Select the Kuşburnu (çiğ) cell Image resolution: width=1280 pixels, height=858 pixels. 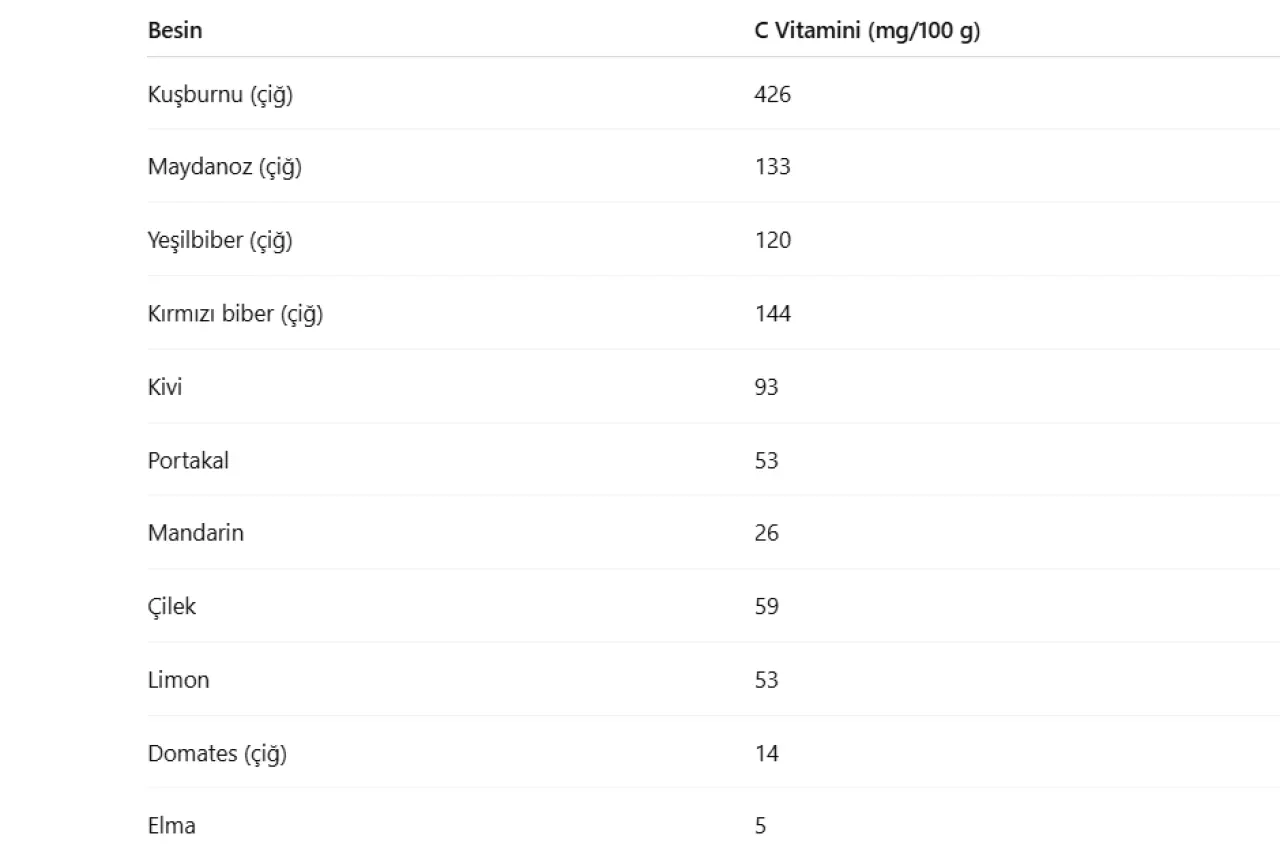pyautogui.click(x=220, y=95)
